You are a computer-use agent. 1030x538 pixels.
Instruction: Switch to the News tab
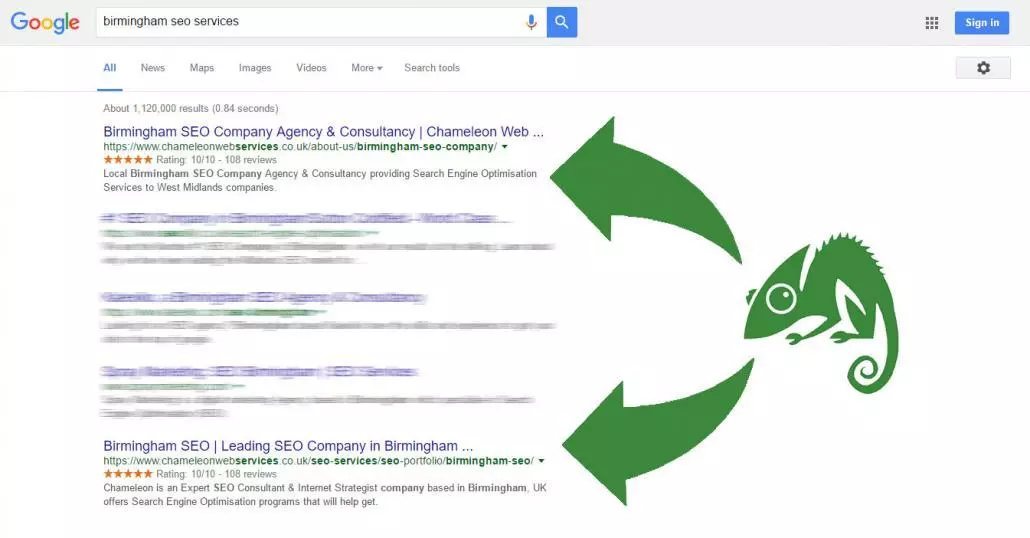[x=152, y=68]
